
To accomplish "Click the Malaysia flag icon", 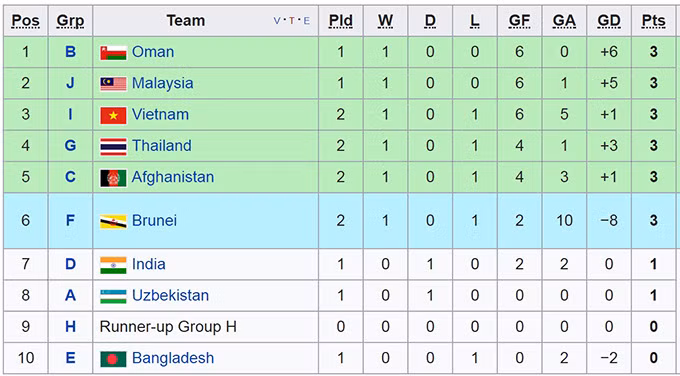I will tap(113, 84).
